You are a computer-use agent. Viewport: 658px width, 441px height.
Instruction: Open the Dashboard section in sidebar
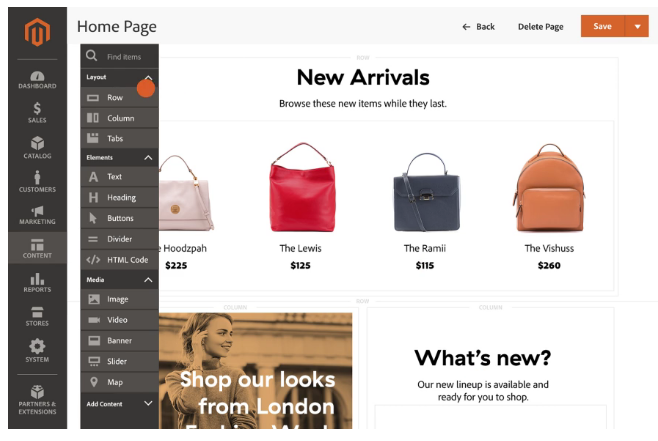click(37, 80)
